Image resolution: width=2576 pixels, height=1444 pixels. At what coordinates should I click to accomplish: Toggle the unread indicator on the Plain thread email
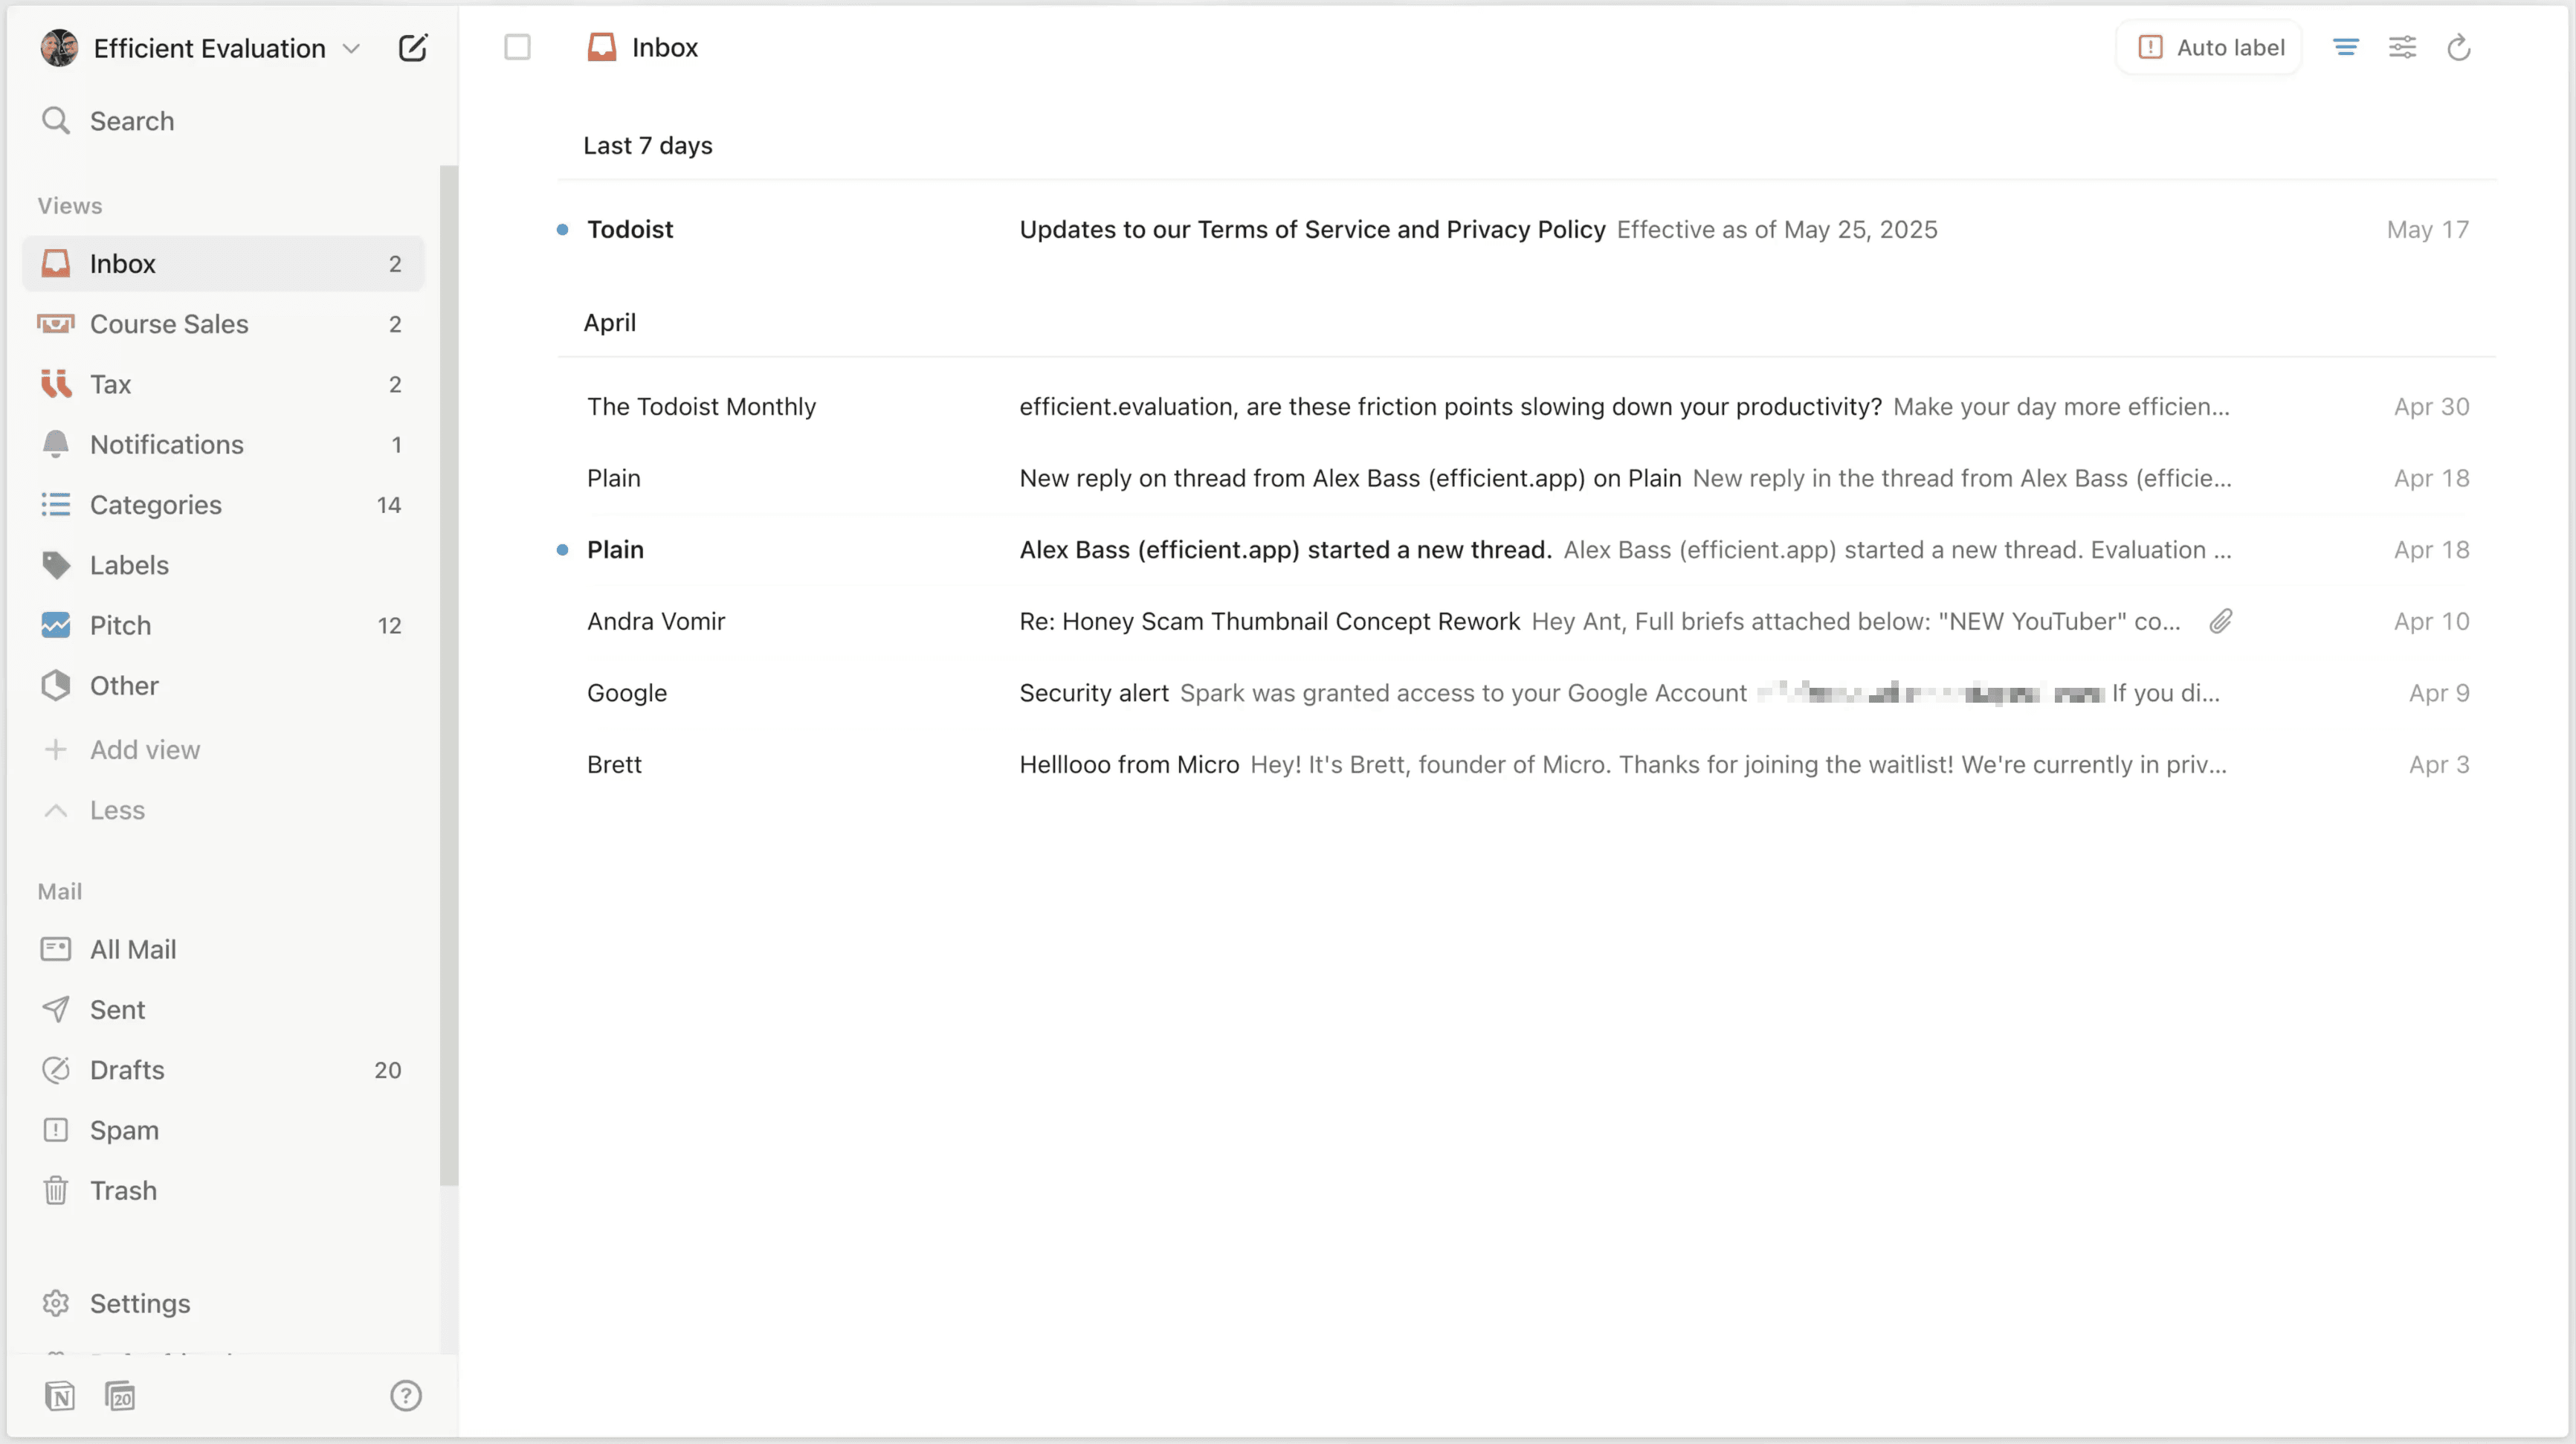point(563,549)
